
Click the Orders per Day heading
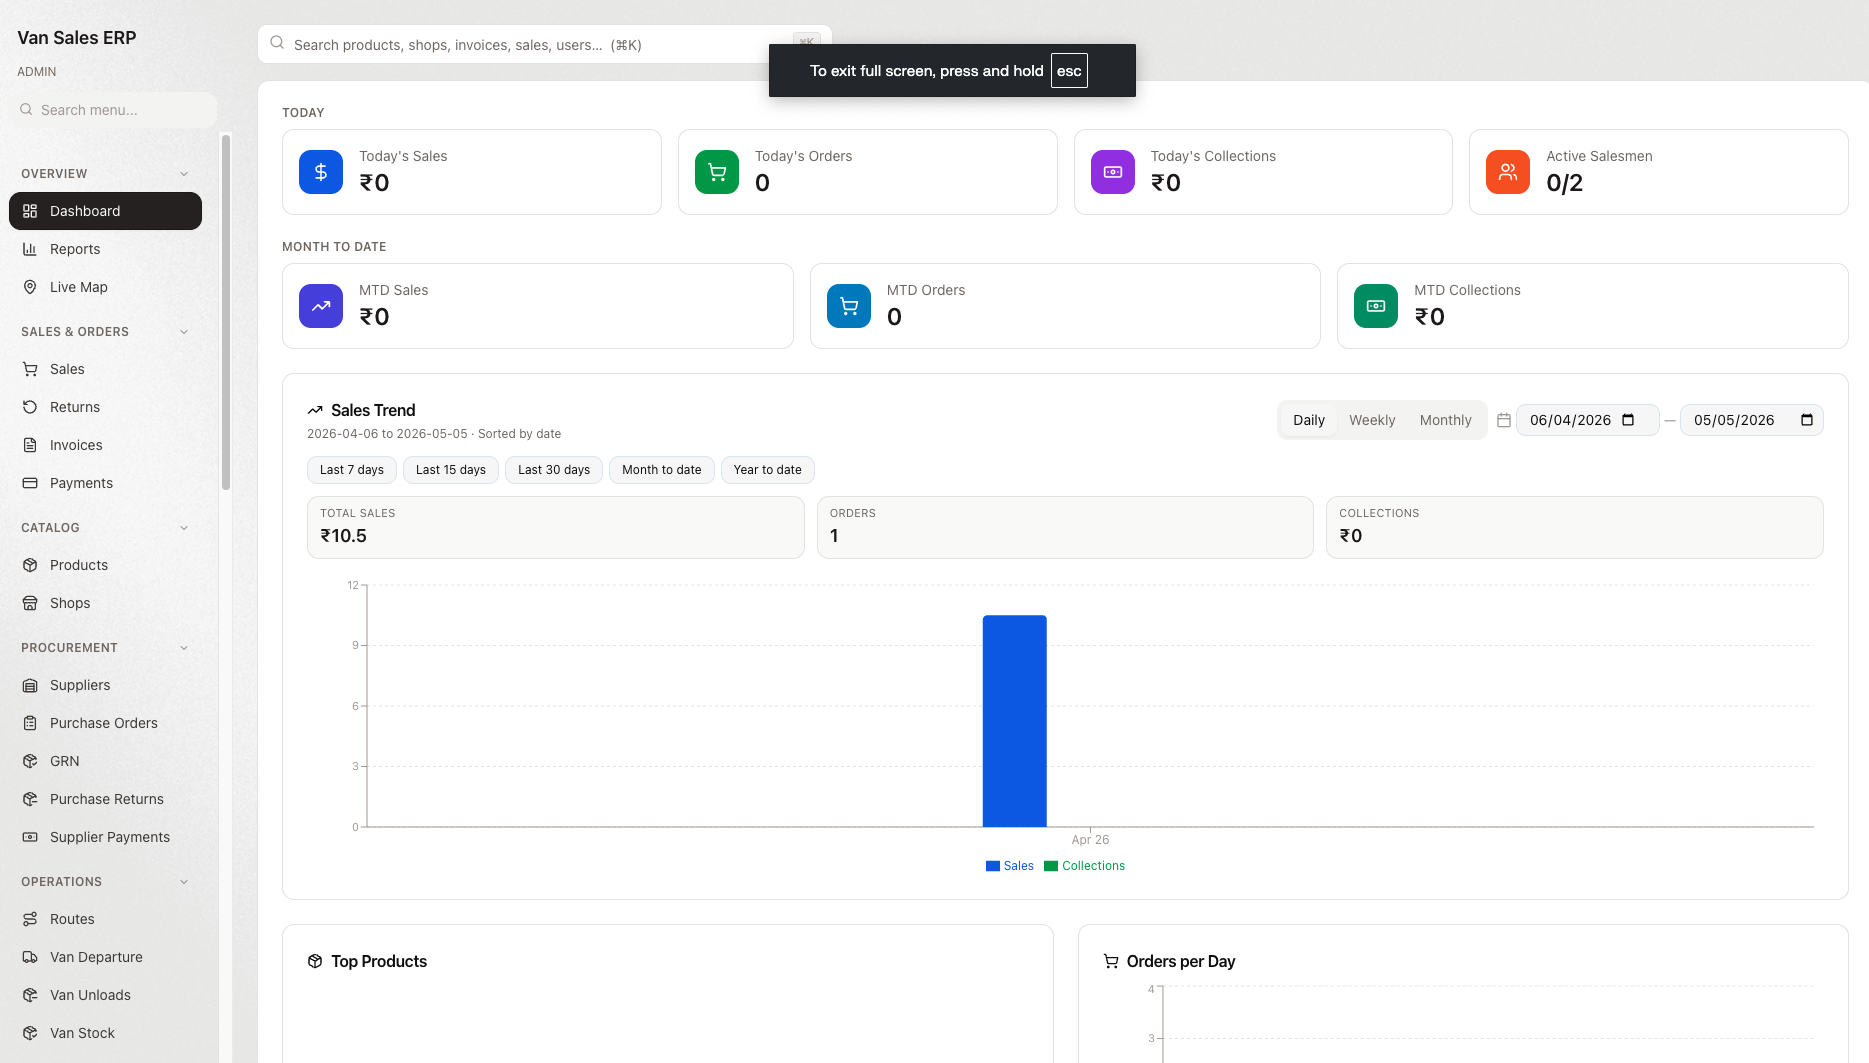tap(1181, 961)
